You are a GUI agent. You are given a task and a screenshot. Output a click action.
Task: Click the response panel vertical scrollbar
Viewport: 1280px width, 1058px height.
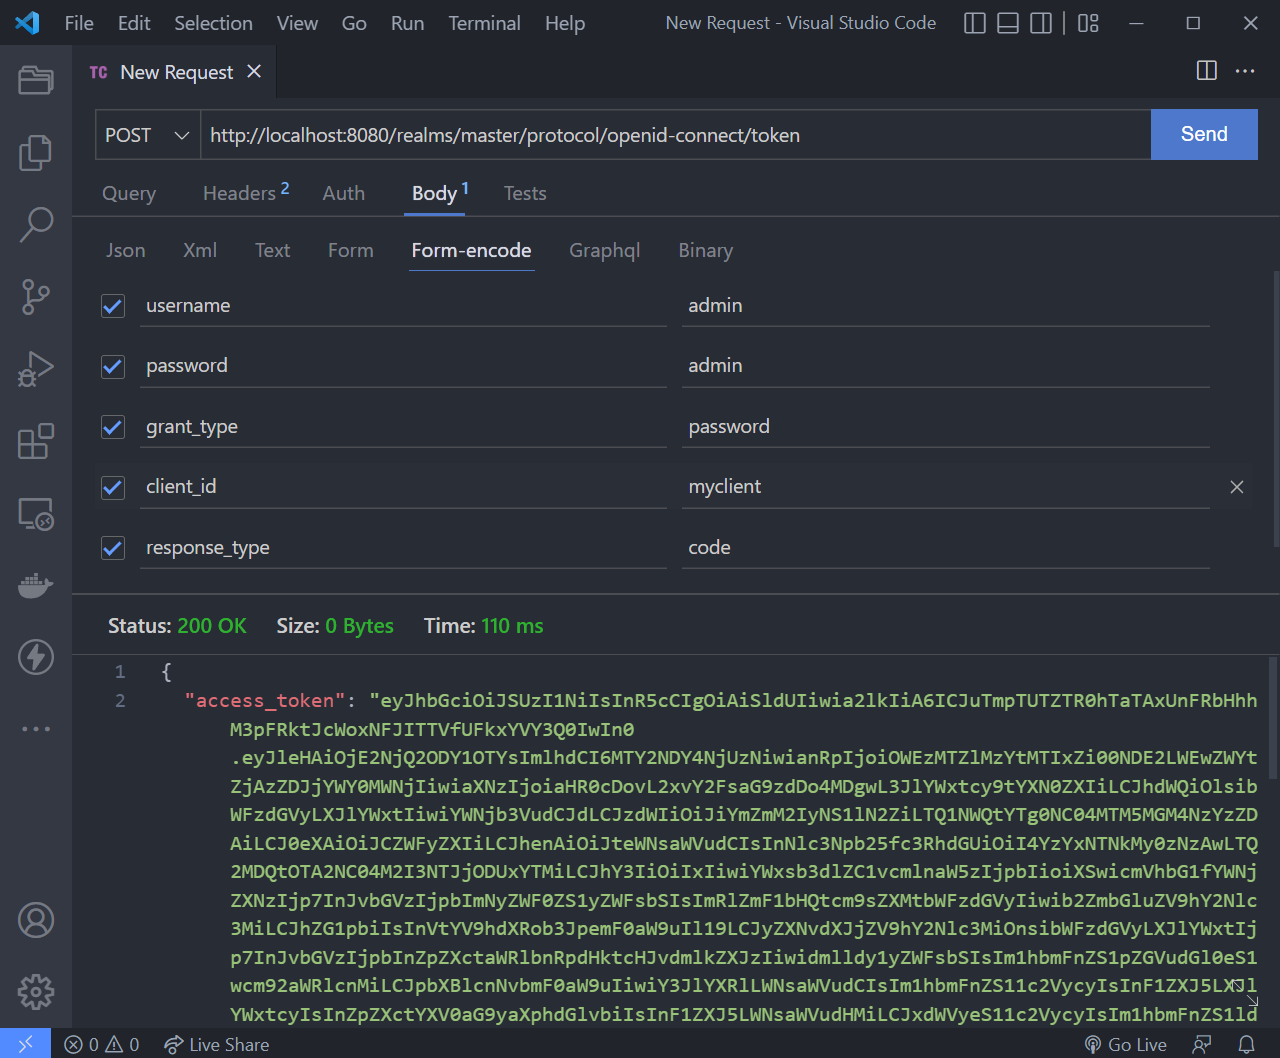pos(1272,718)
